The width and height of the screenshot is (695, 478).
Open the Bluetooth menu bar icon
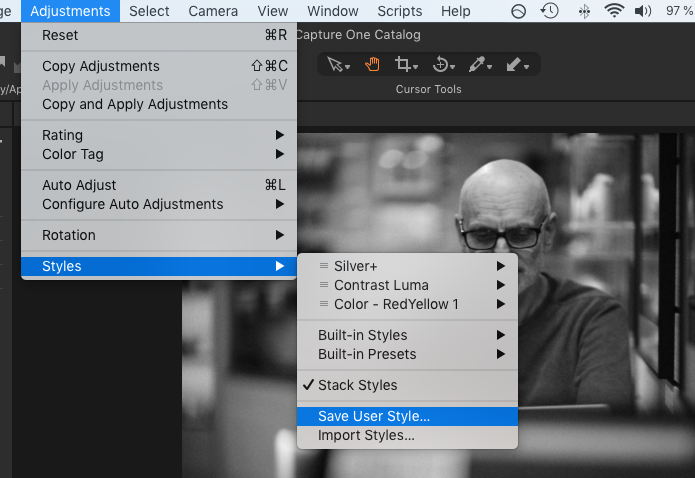click(583, 11)
